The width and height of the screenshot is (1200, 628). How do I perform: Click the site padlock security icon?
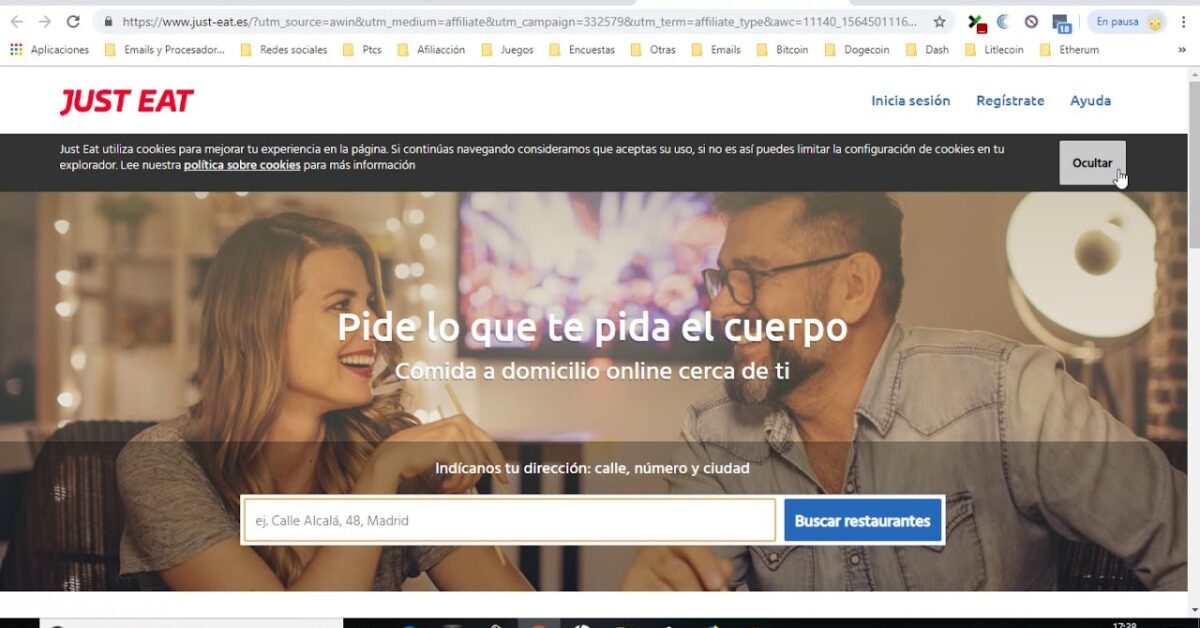[108, 21]
